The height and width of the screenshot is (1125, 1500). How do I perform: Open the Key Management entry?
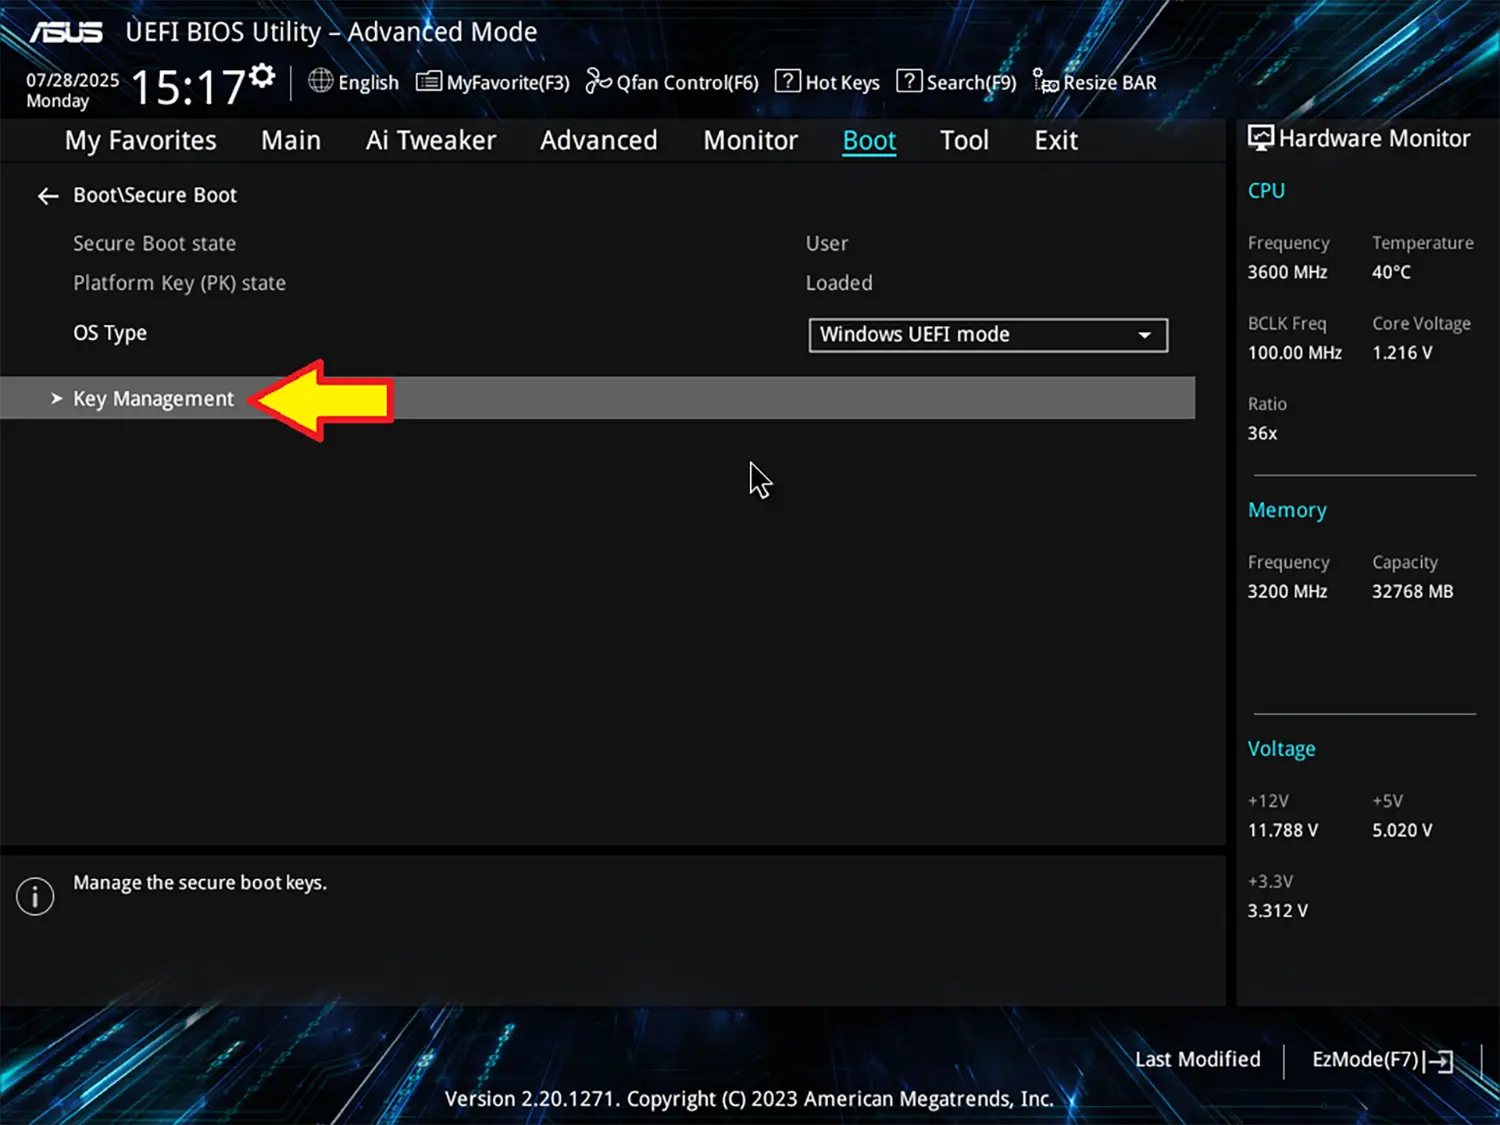coord(597,398)
